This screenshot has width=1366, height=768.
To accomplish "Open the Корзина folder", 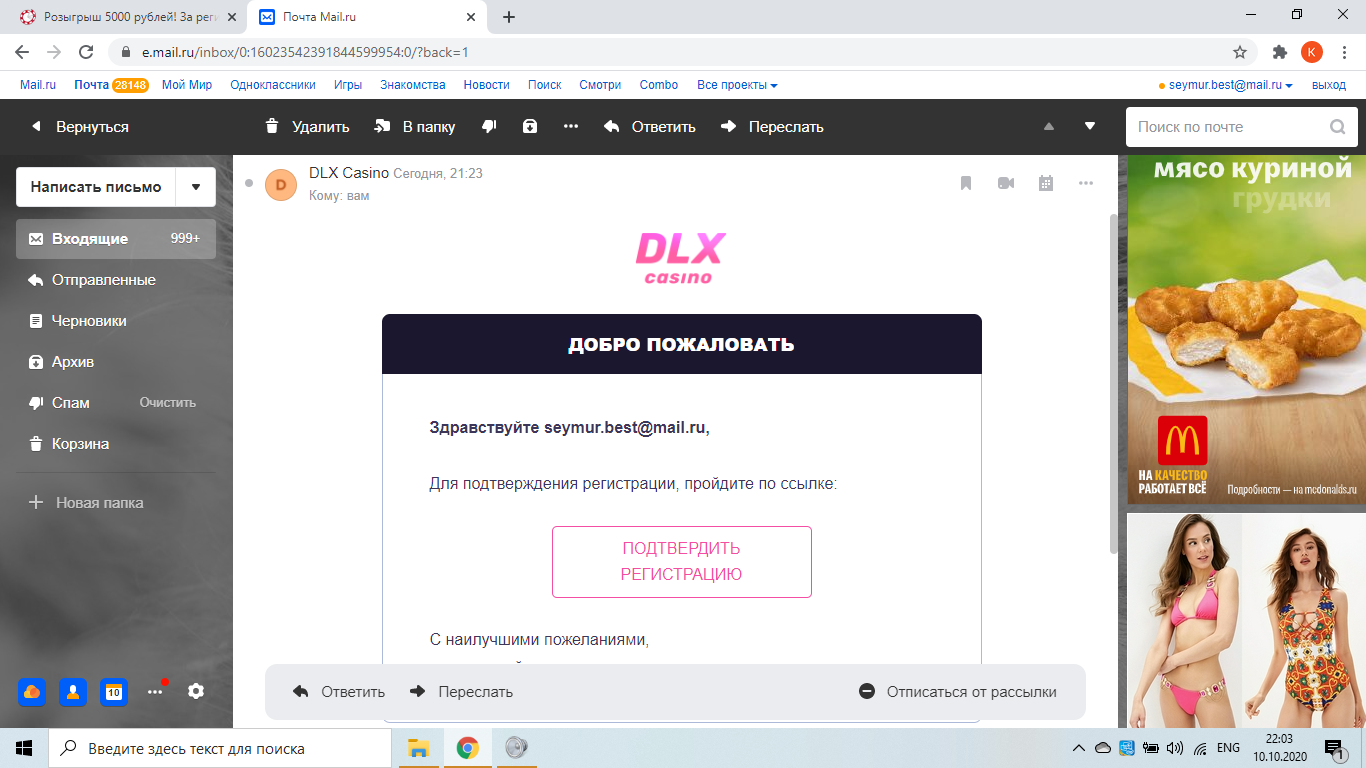I will coord(116,444).
